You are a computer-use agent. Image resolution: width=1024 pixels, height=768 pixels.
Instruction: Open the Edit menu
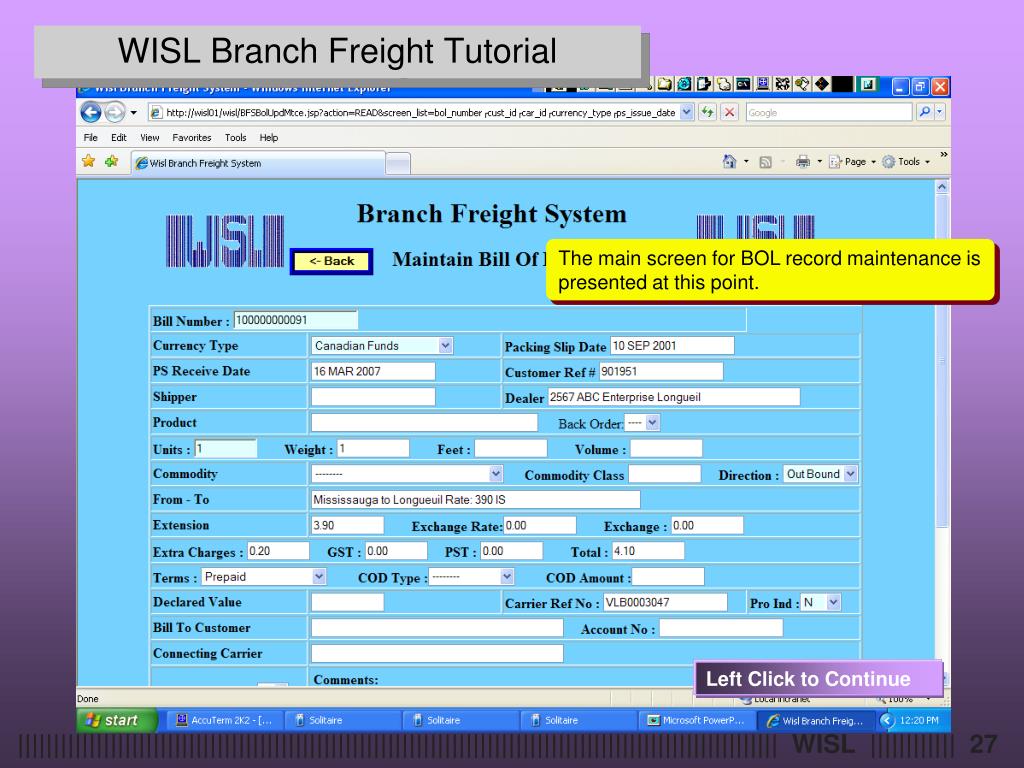pyautogui.click(x=119, y=138)
